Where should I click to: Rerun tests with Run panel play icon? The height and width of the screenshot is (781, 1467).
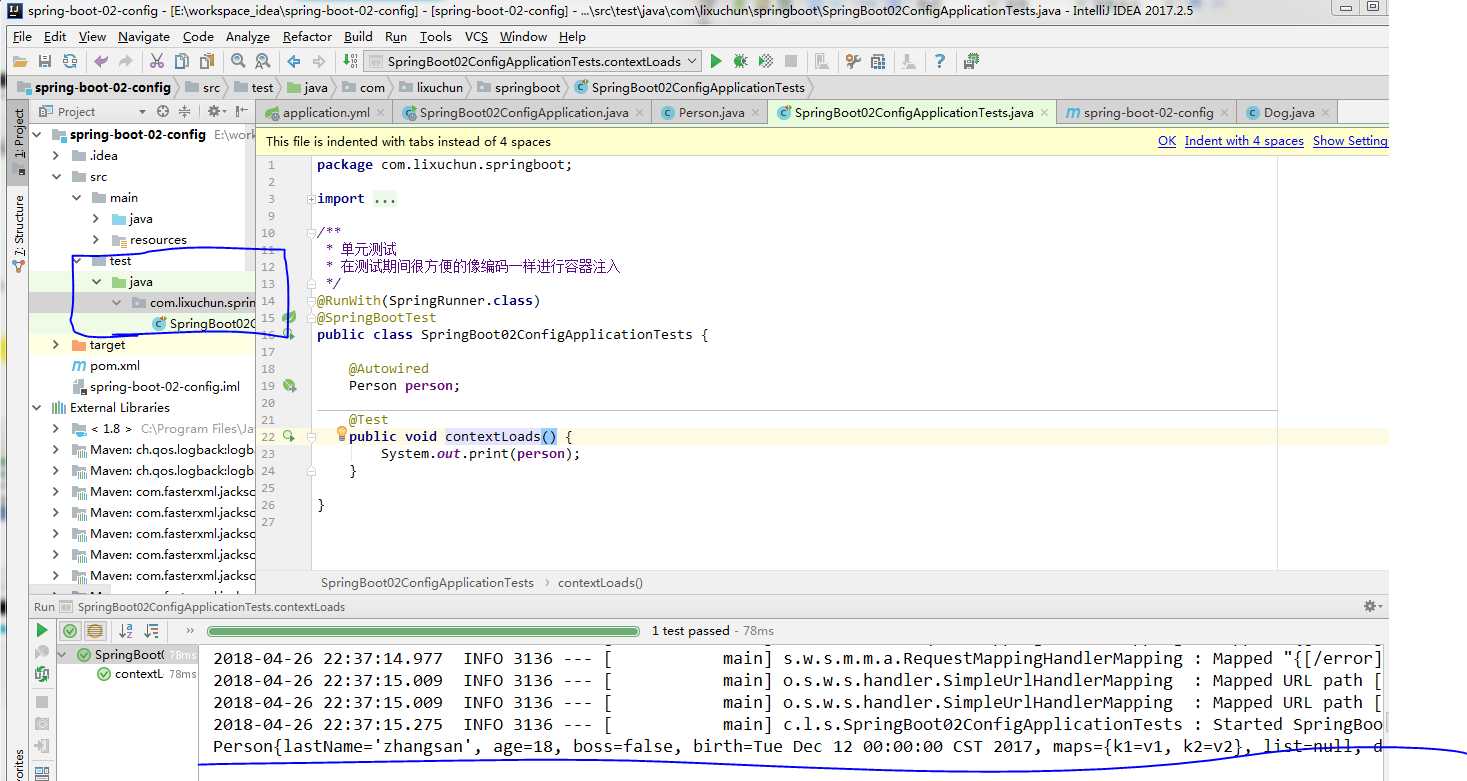[42, 630]
